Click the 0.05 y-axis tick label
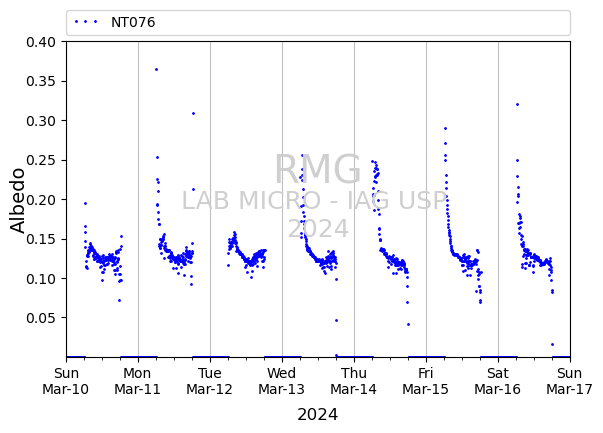 click(41, 318)
